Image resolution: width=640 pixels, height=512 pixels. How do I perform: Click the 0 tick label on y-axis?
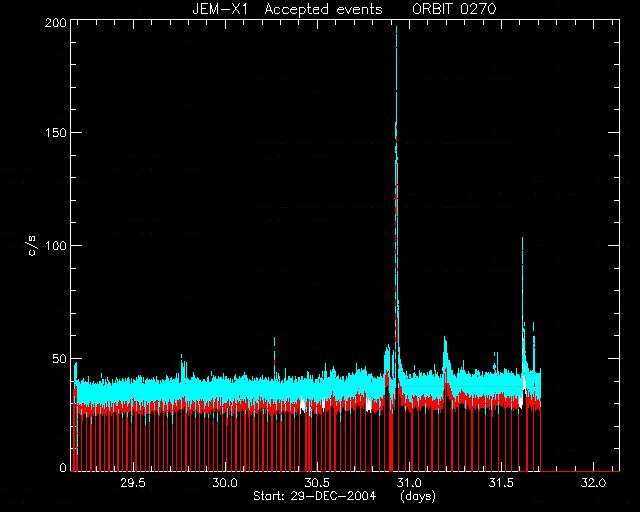(x=63, y=467)
